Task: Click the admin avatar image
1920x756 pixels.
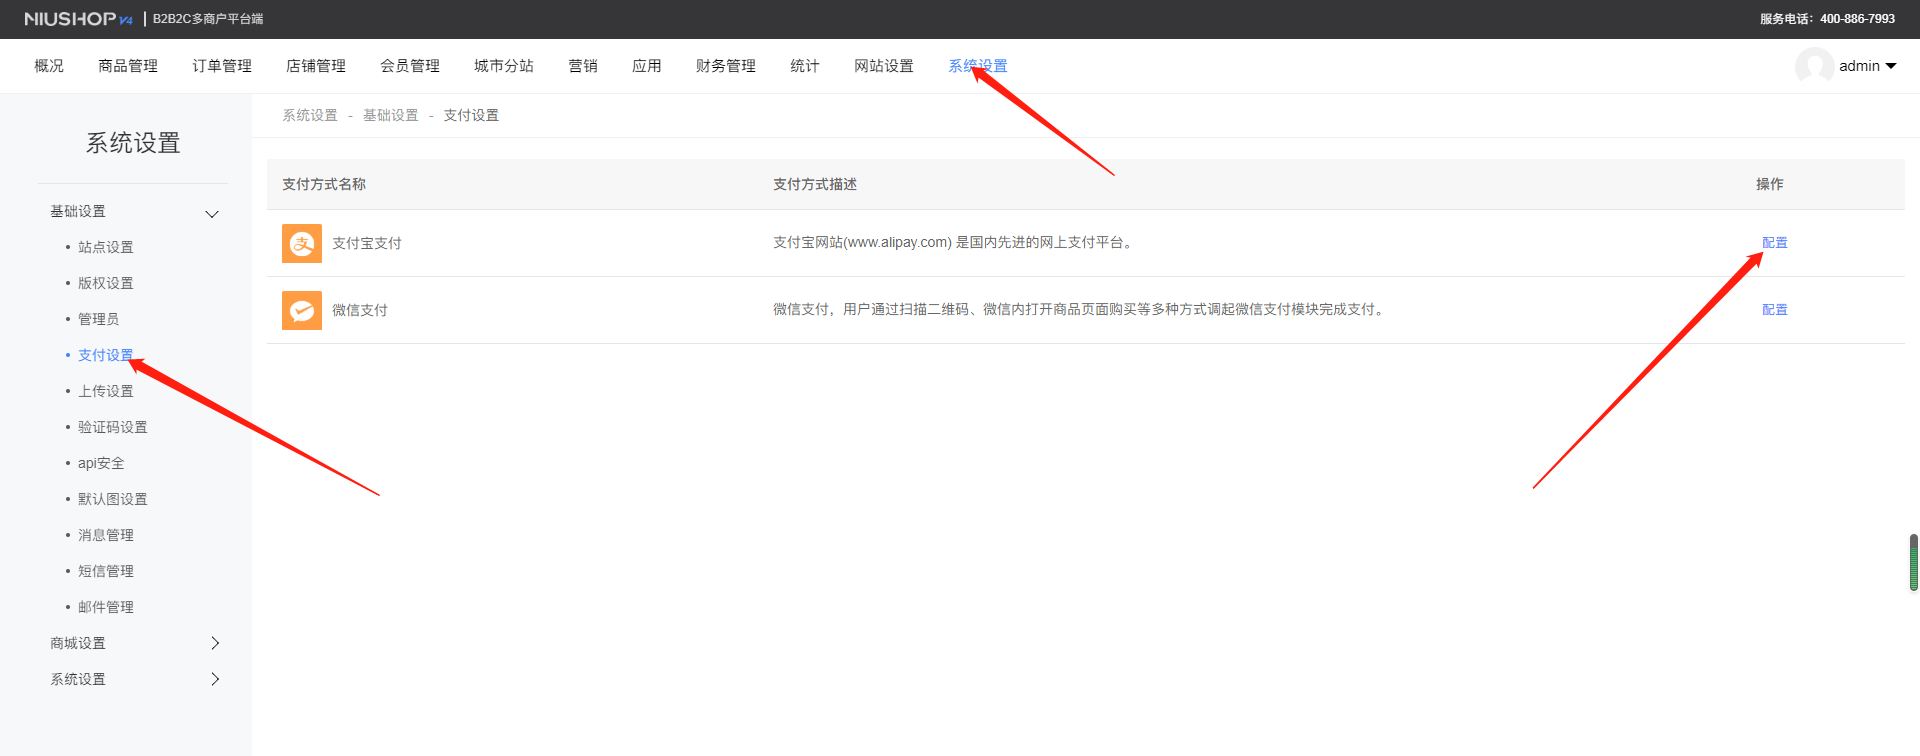Action: (x=1814, y=66)
